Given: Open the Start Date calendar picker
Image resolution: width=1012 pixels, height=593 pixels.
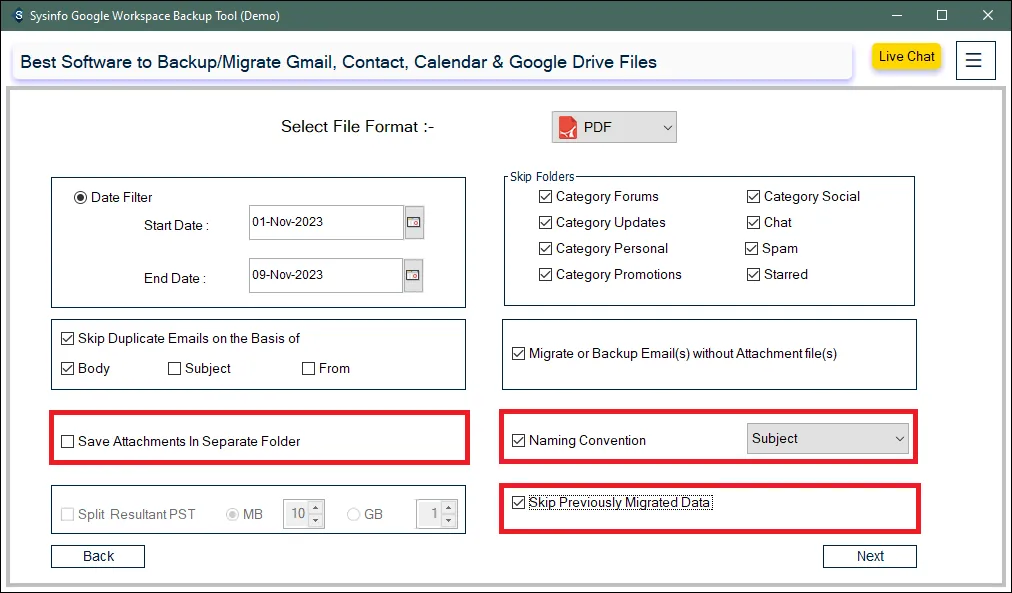Looking at the screenshot, I should [414, 223].
